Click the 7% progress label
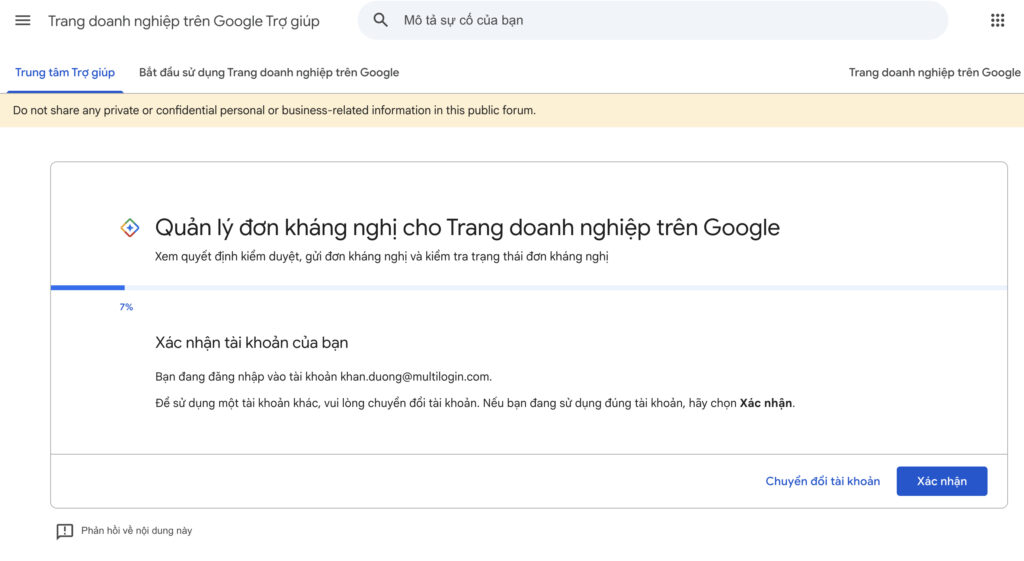Image resolution: width=1024 pixels, height=561 pixels. click(x=126, y=307)
